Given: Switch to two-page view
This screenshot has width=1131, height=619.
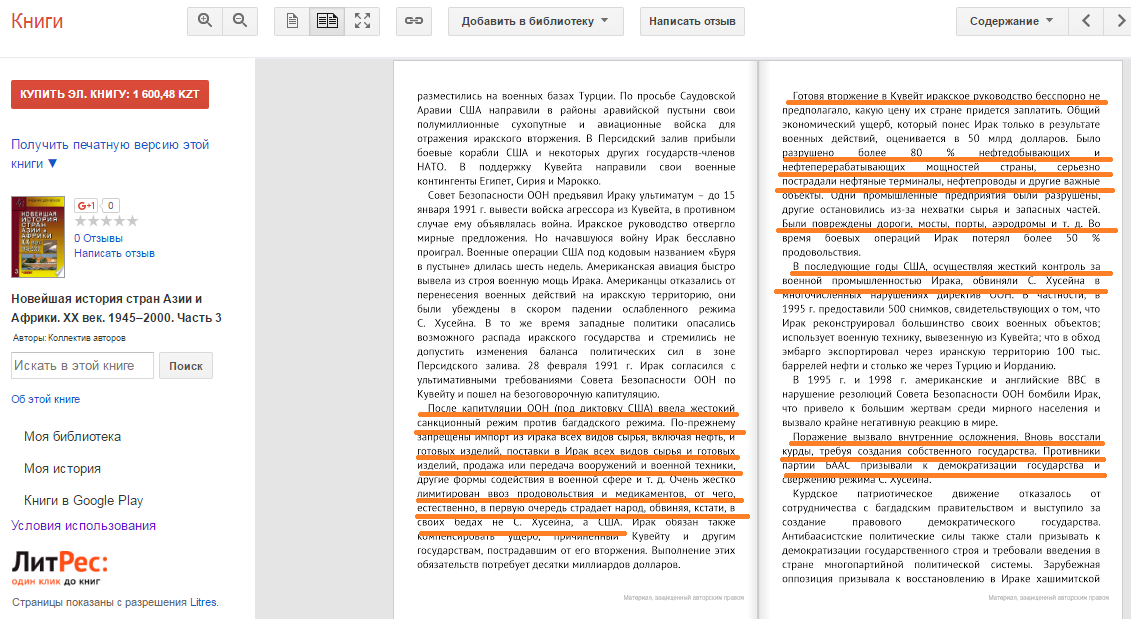Looking at the screenshot, I should coord(327,22).
